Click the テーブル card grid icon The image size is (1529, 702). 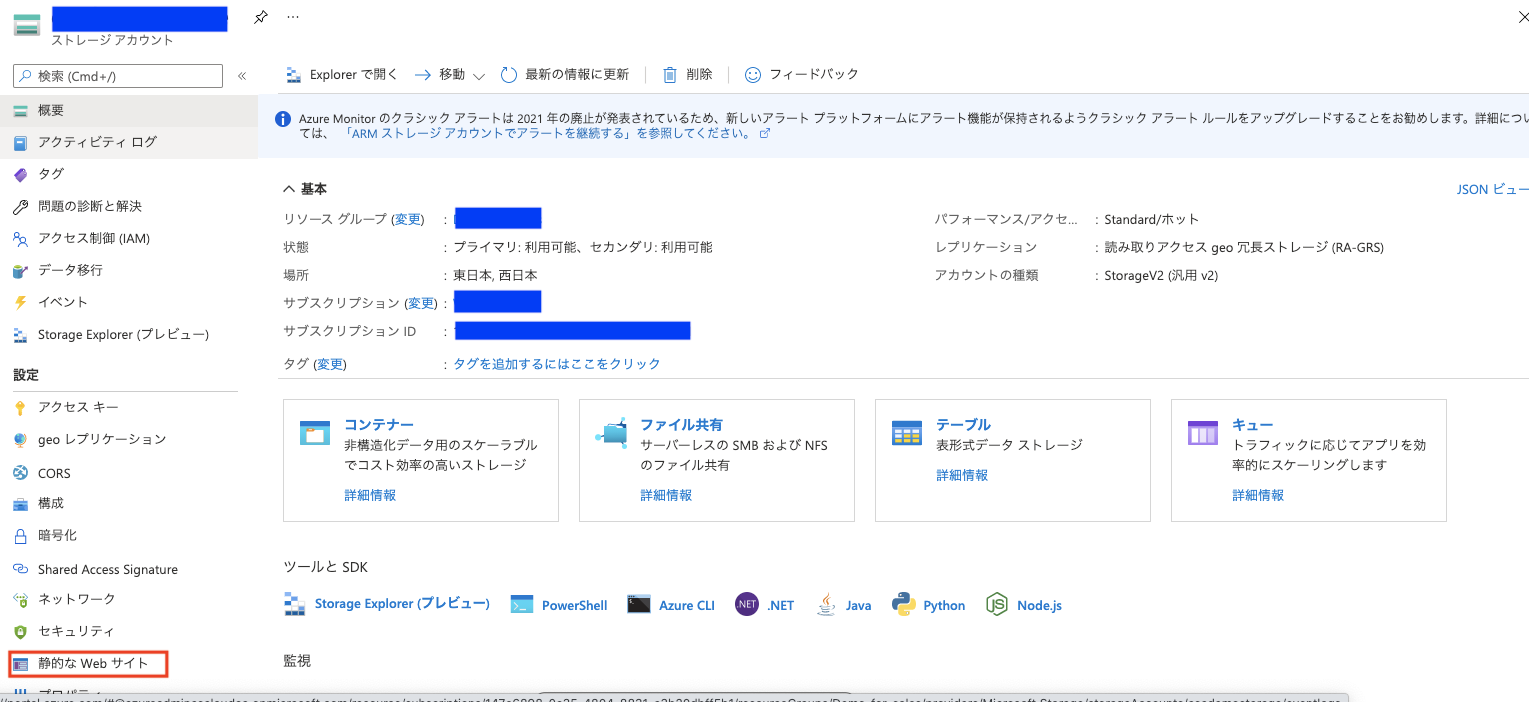[907, 432]
